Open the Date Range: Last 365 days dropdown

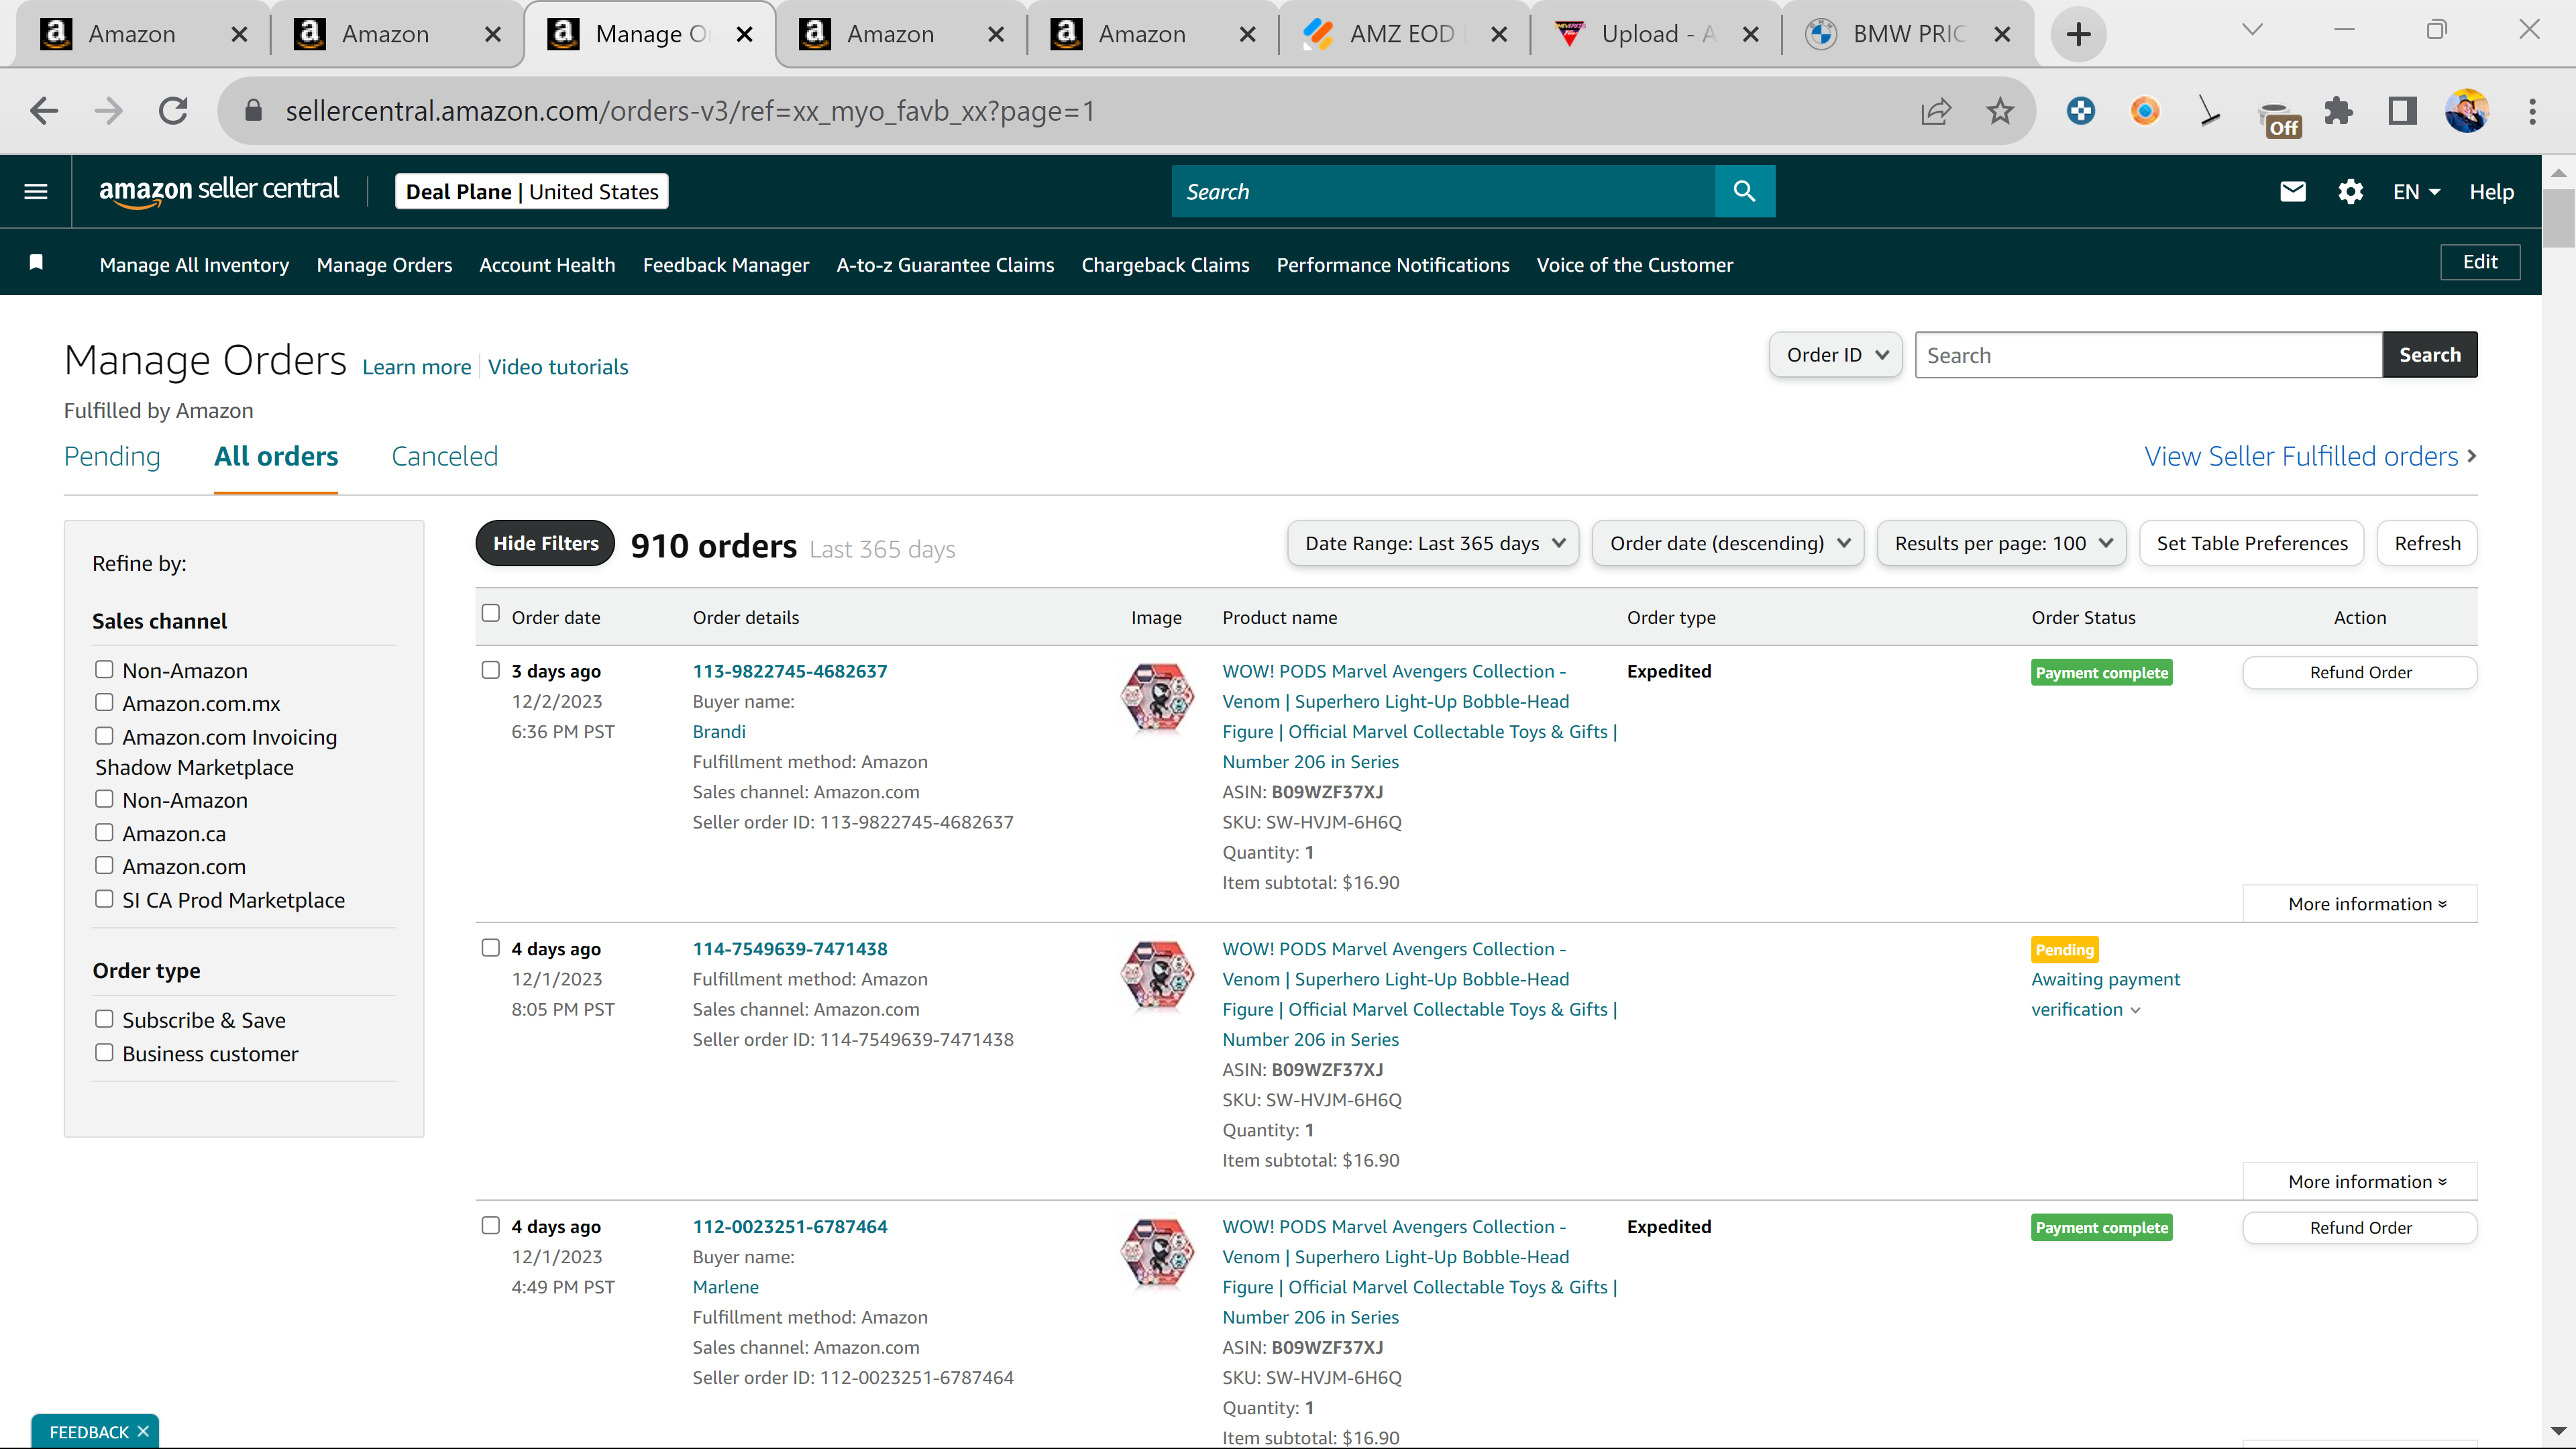[1433, 543]
